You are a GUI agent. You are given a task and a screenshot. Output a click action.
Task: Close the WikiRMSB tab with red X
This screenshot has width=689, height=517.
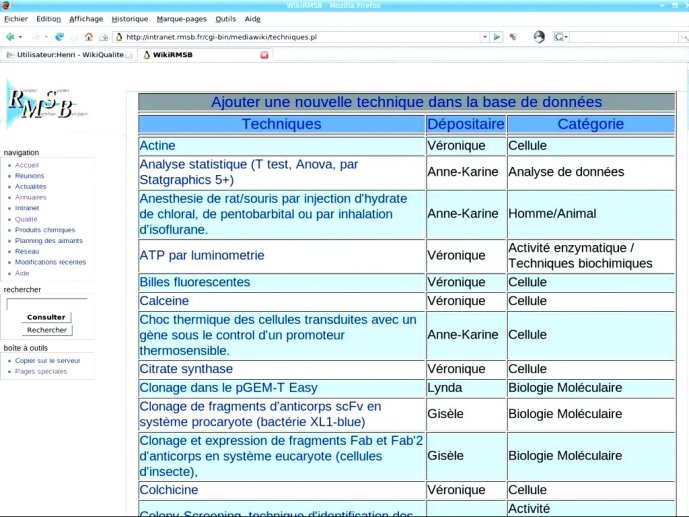pos(264,55)
